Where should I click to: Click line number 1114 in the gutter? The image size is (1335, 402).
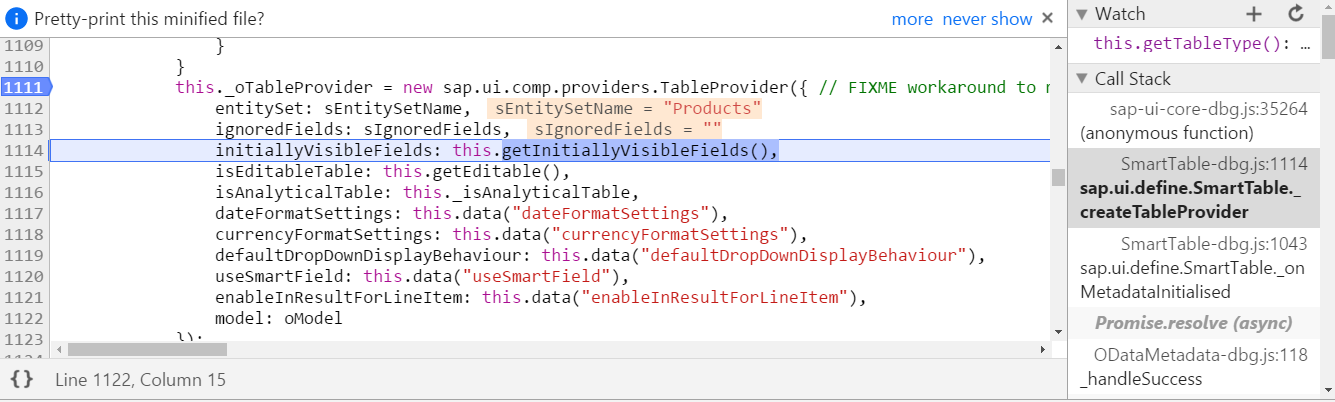click(22, 150)
